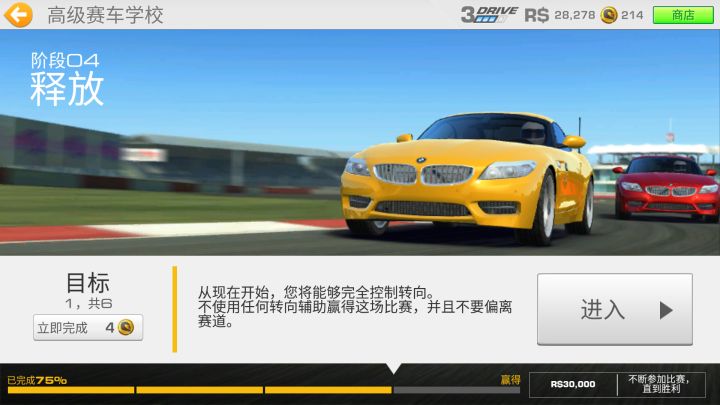Click the 不断参加比赛,直到胜利 box
This screenshot has height=405, width=720.
tap(661, 384)
